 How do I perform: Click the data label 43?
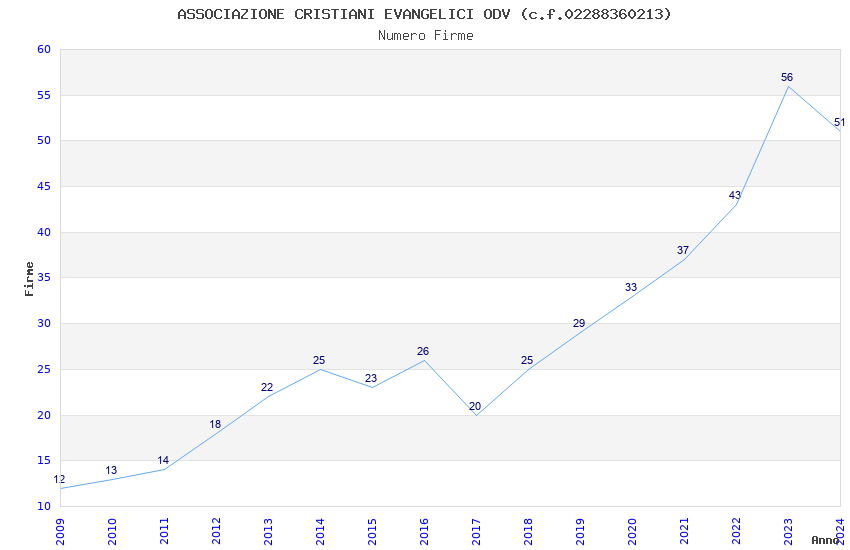[x=735, y=196]
